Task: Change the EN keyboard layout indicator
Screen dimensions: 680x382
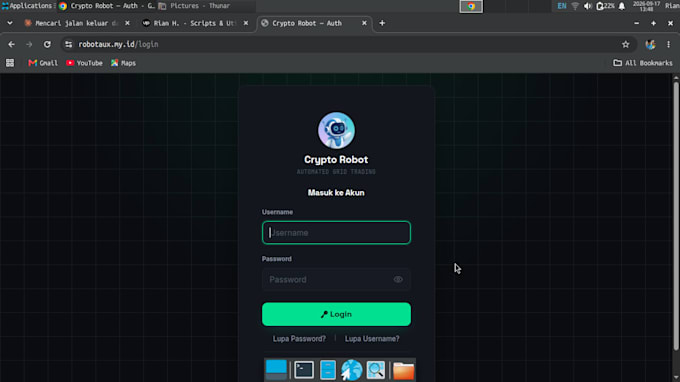Action: click(x=562, y=6)
